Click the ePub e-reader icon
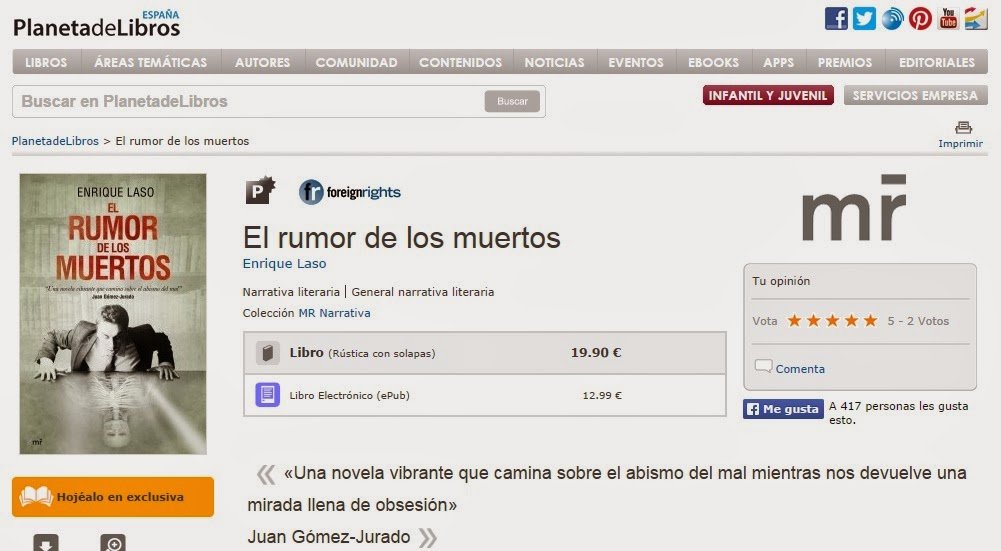Screen dimensions: 1001x551 tap(267, 395)
